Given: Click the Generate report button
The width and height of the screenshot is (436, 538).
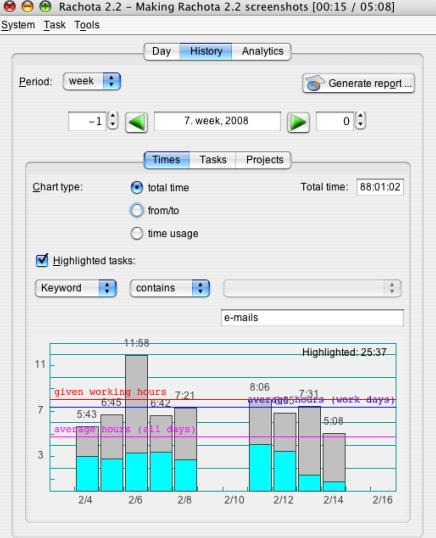Looking at the screenshot, I should click(358, 83).
